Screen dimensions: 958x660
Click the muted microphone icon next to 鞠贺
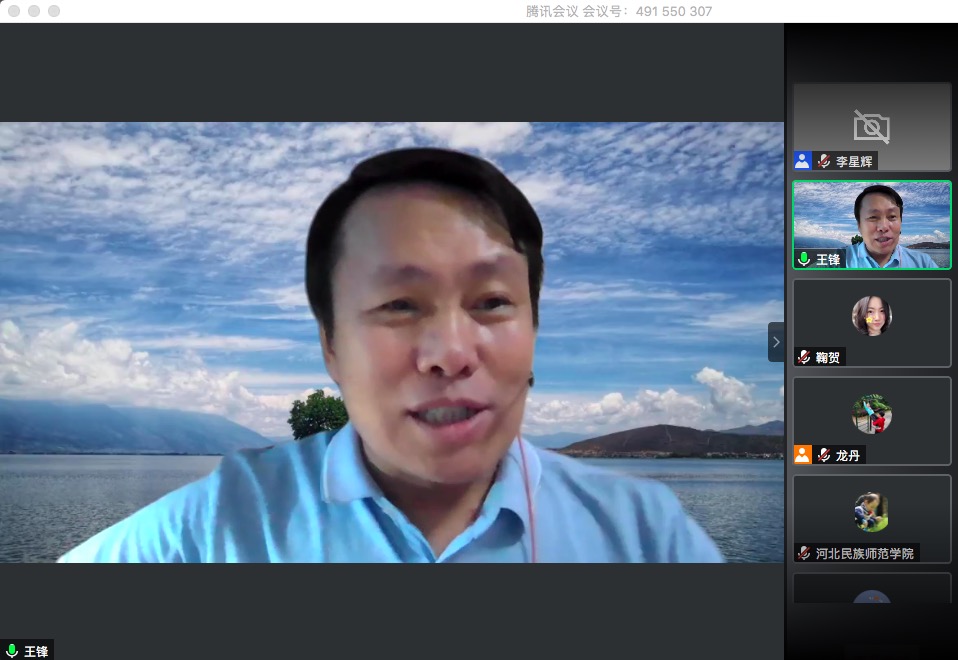click(x=804, y=357)
